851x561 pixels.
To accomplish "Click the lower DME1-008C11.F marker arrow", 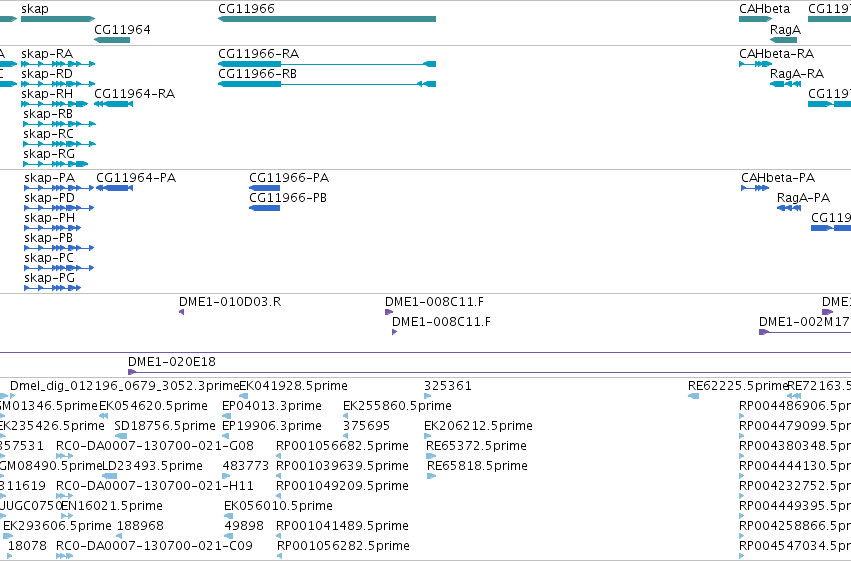I will [x=395, y=332].
